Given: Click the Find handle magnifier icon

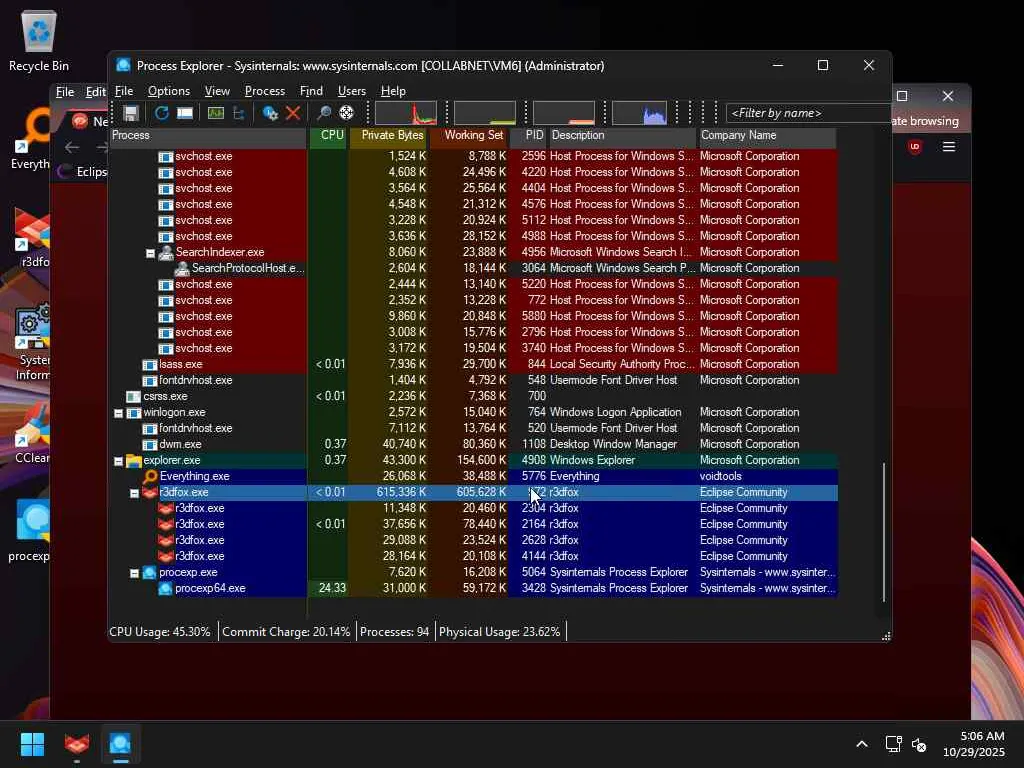Looking at the screenshot, I should 323,113.
